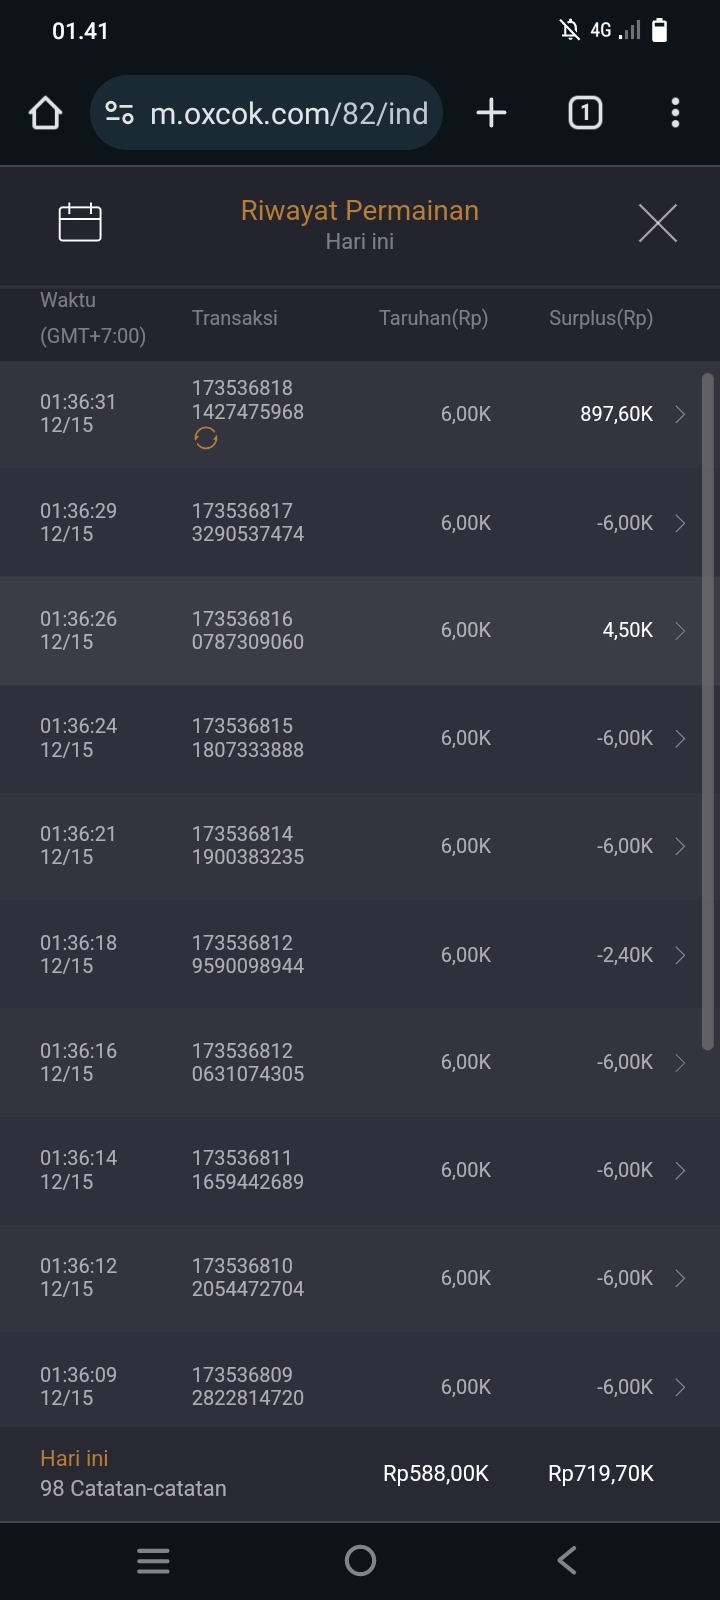
Task: Open a new tab with plus icon
Action: pos(491,113)
